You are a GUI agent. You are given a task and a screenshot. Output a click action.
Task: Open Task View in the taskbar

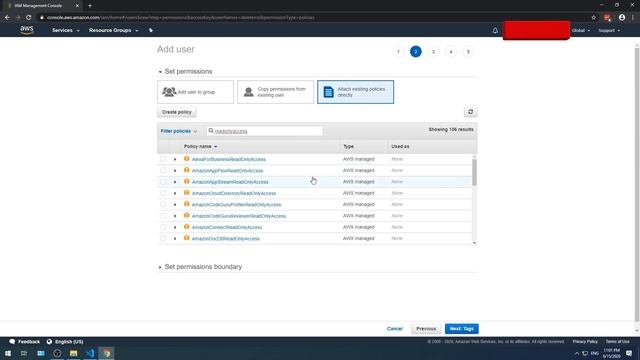[24, 353]
